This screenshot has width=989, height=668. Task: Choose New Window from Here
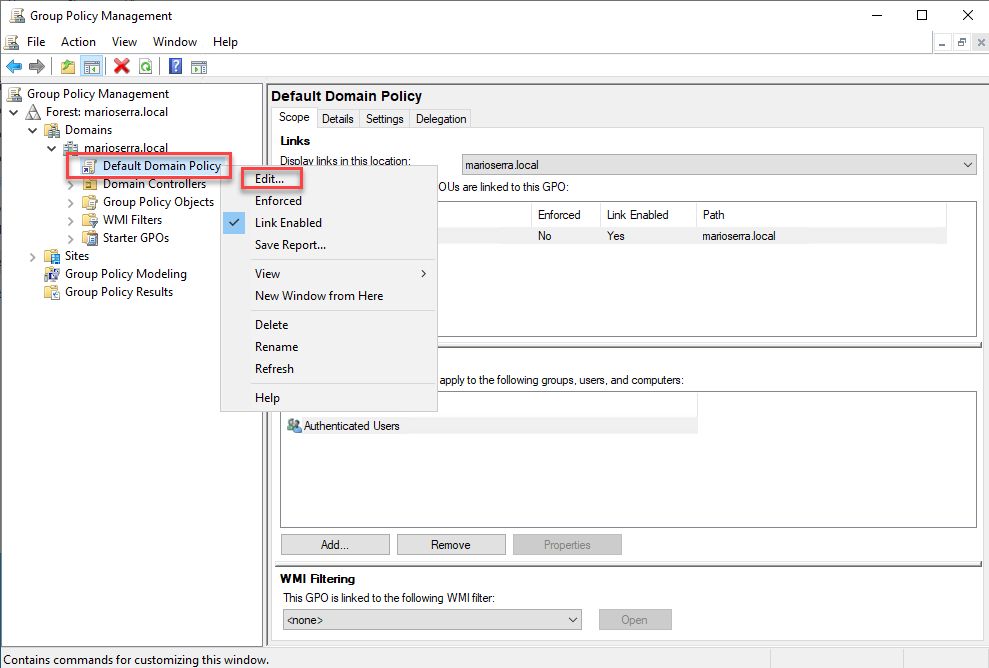click(319, 296)
